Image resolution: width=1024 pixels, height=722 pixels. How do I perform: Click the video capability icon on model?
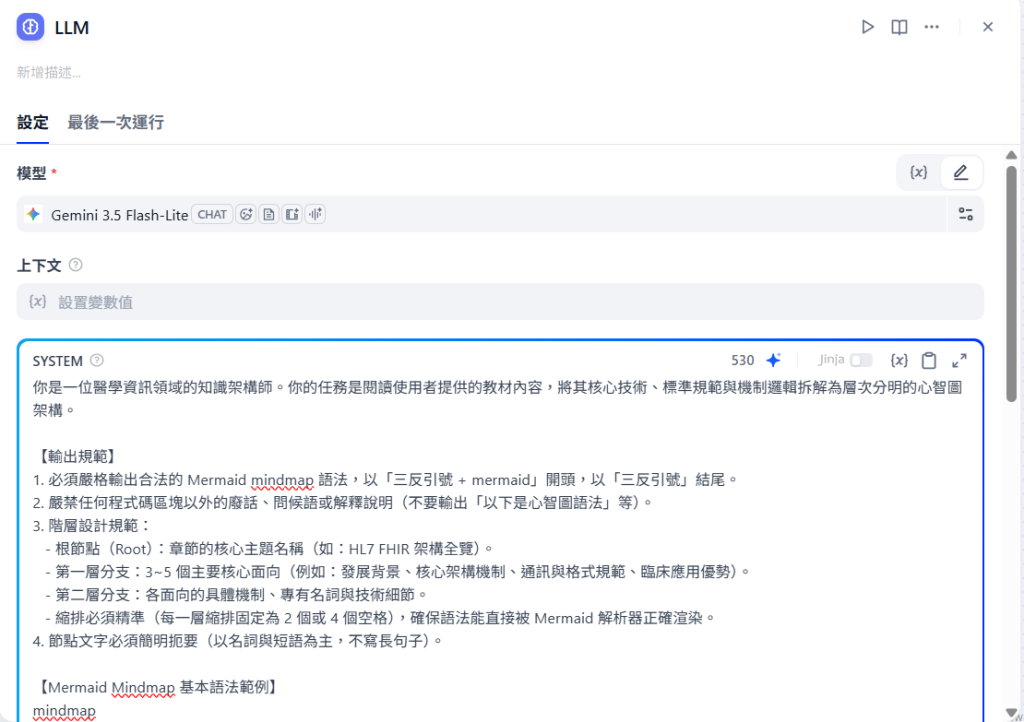pyautogui.click(x=292, y=214)
